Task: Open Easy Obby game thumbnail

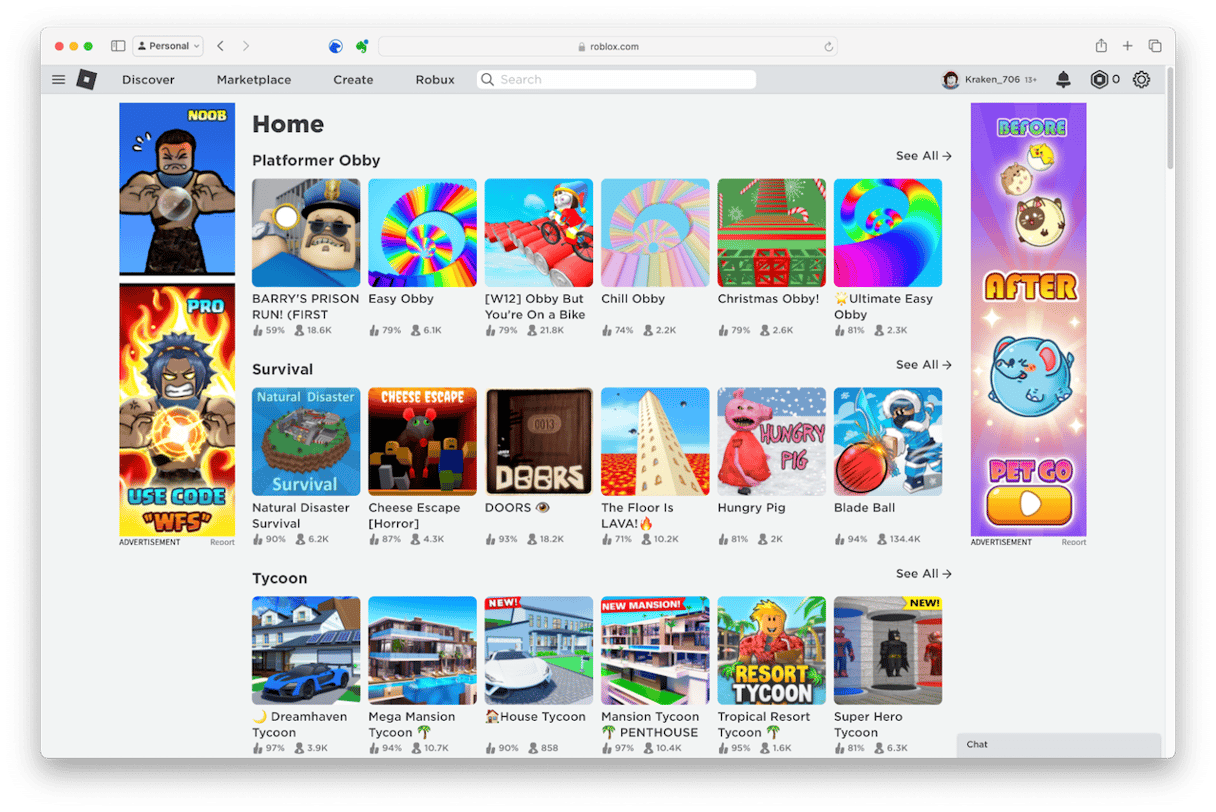Action: (x=422, y=233)
